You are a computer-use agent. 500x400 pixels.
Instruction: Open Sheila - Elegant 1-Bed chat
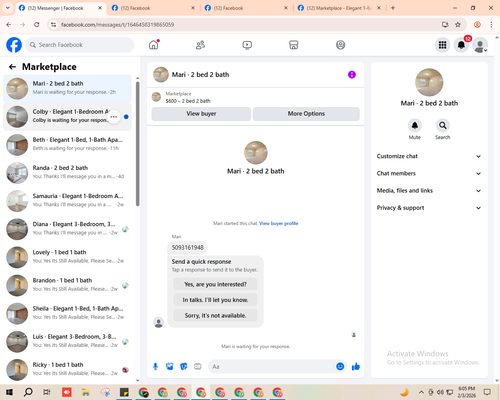click(67, 313)
